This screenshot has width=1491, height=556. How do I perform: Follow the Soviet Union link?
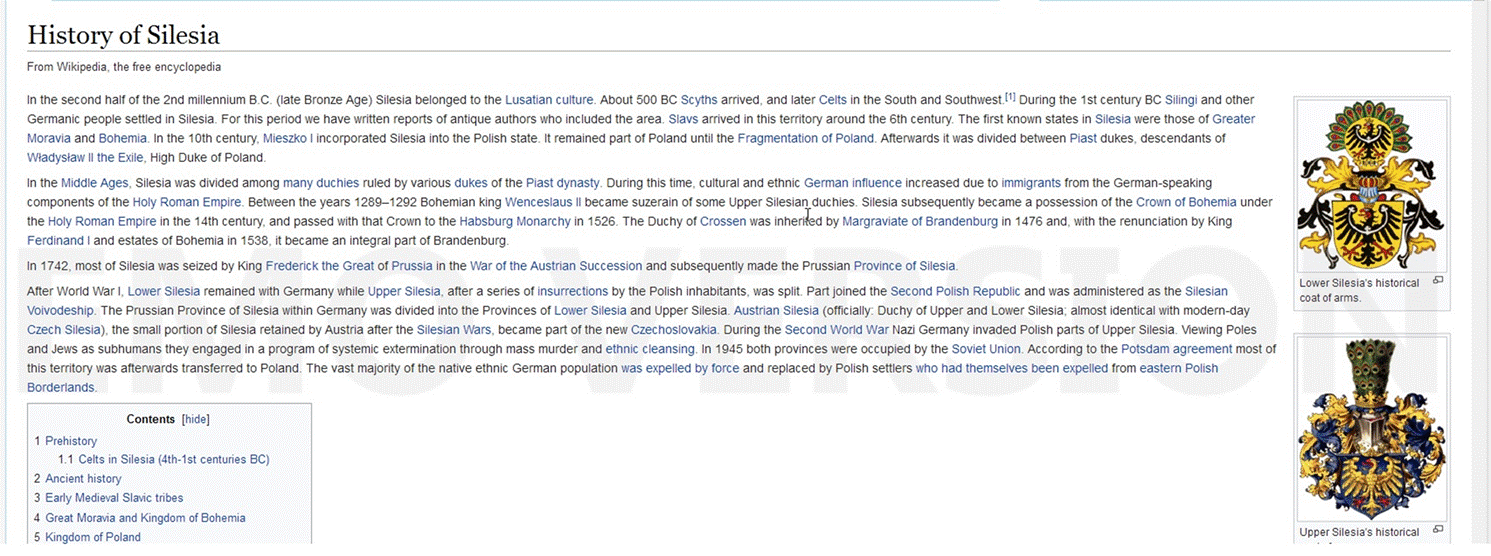(x=986, y=349)
